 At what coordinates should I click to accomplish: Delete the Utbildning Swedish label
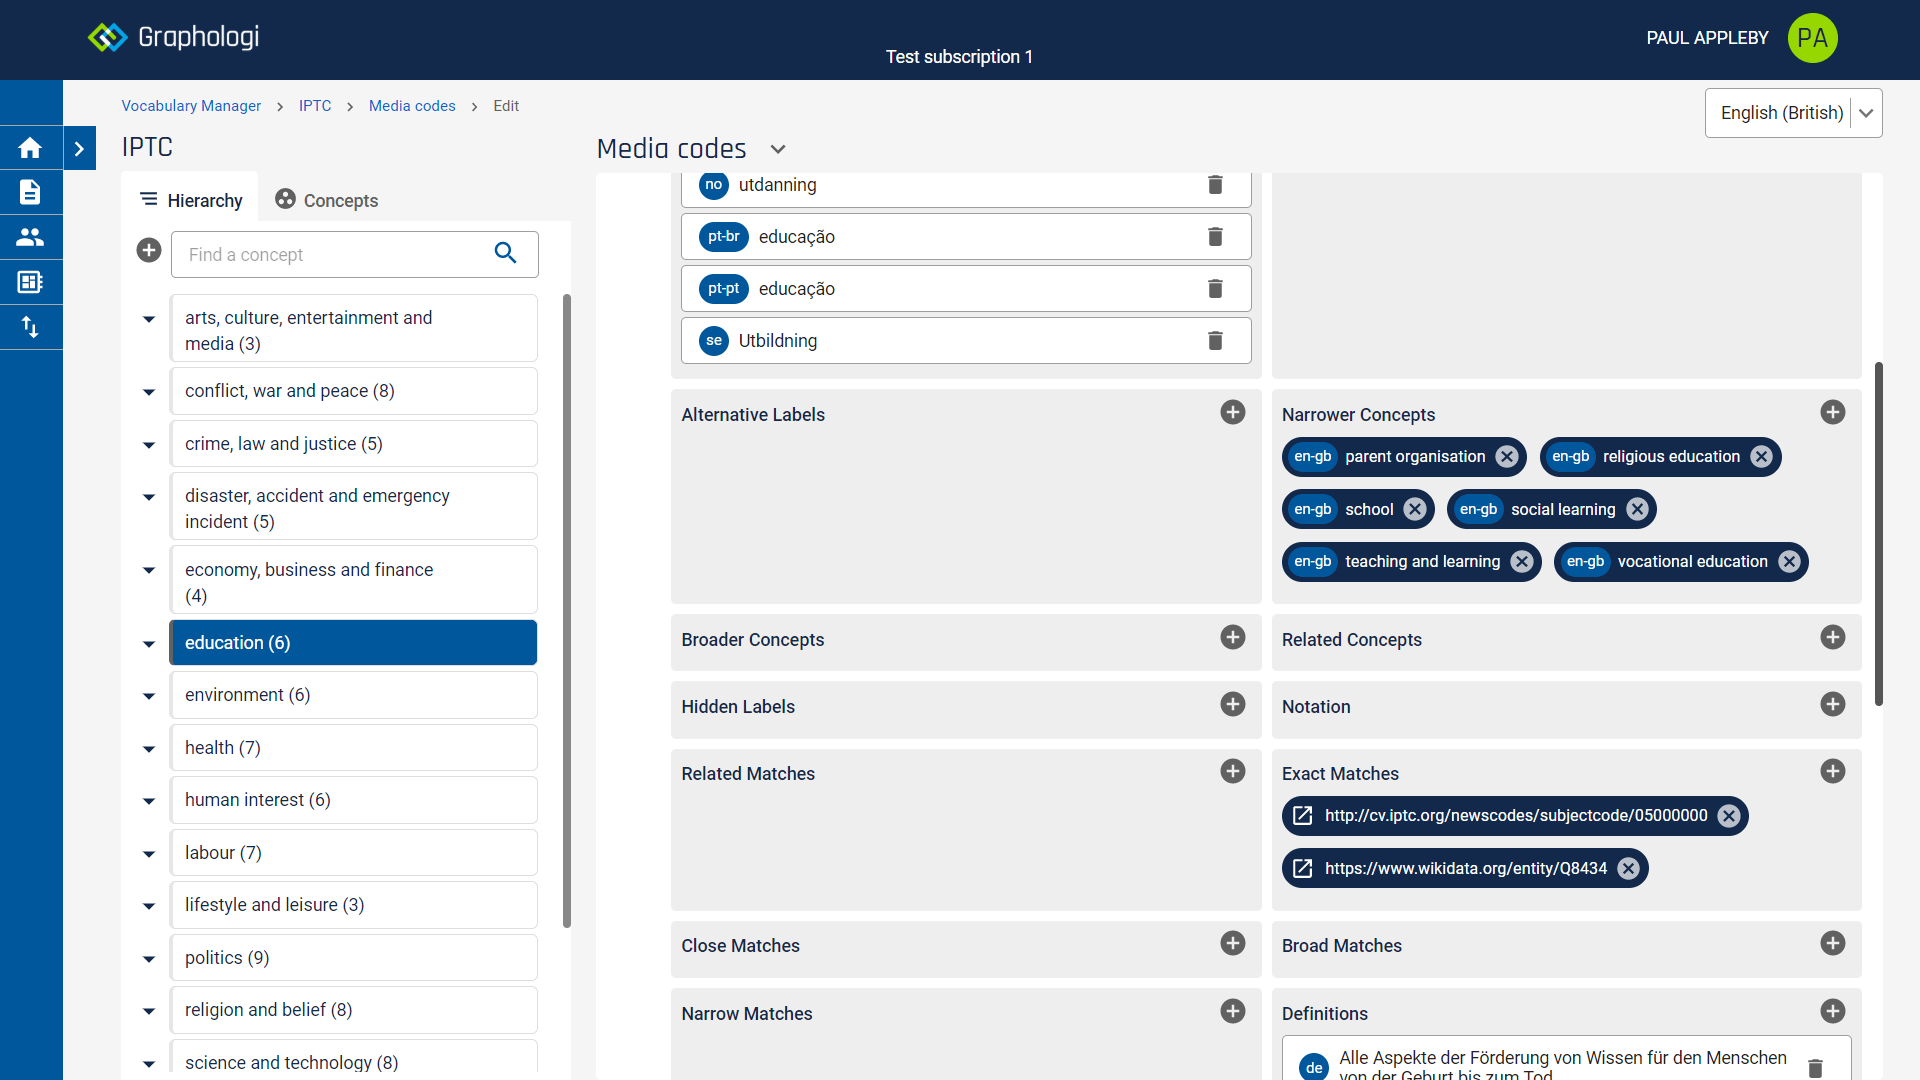tap(1215, 341)
